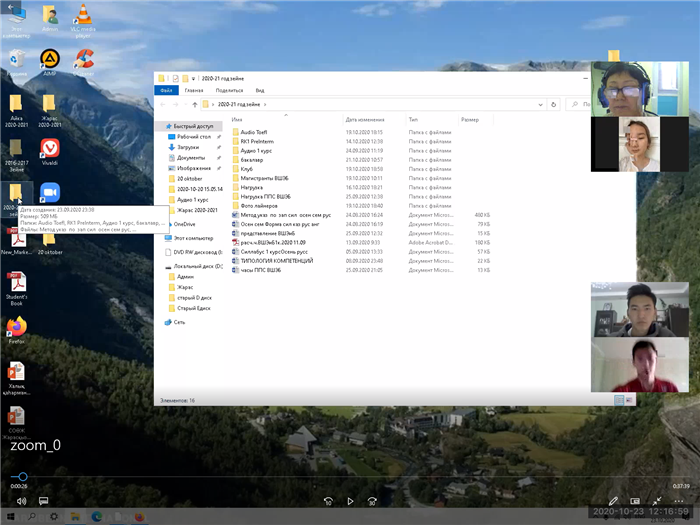Skip forward 30 seconds in video

372,500
